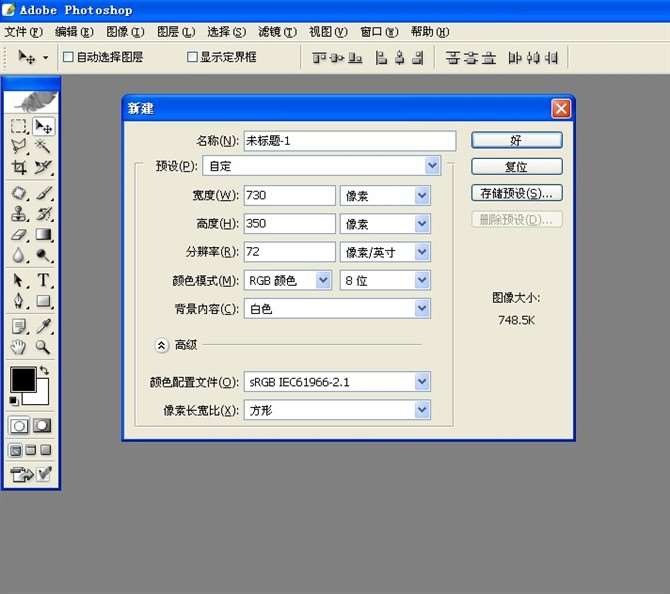670x594 pixels.
Task: Open the width unit dropdown
Action: pyautogui.click(x=422, y=196)
